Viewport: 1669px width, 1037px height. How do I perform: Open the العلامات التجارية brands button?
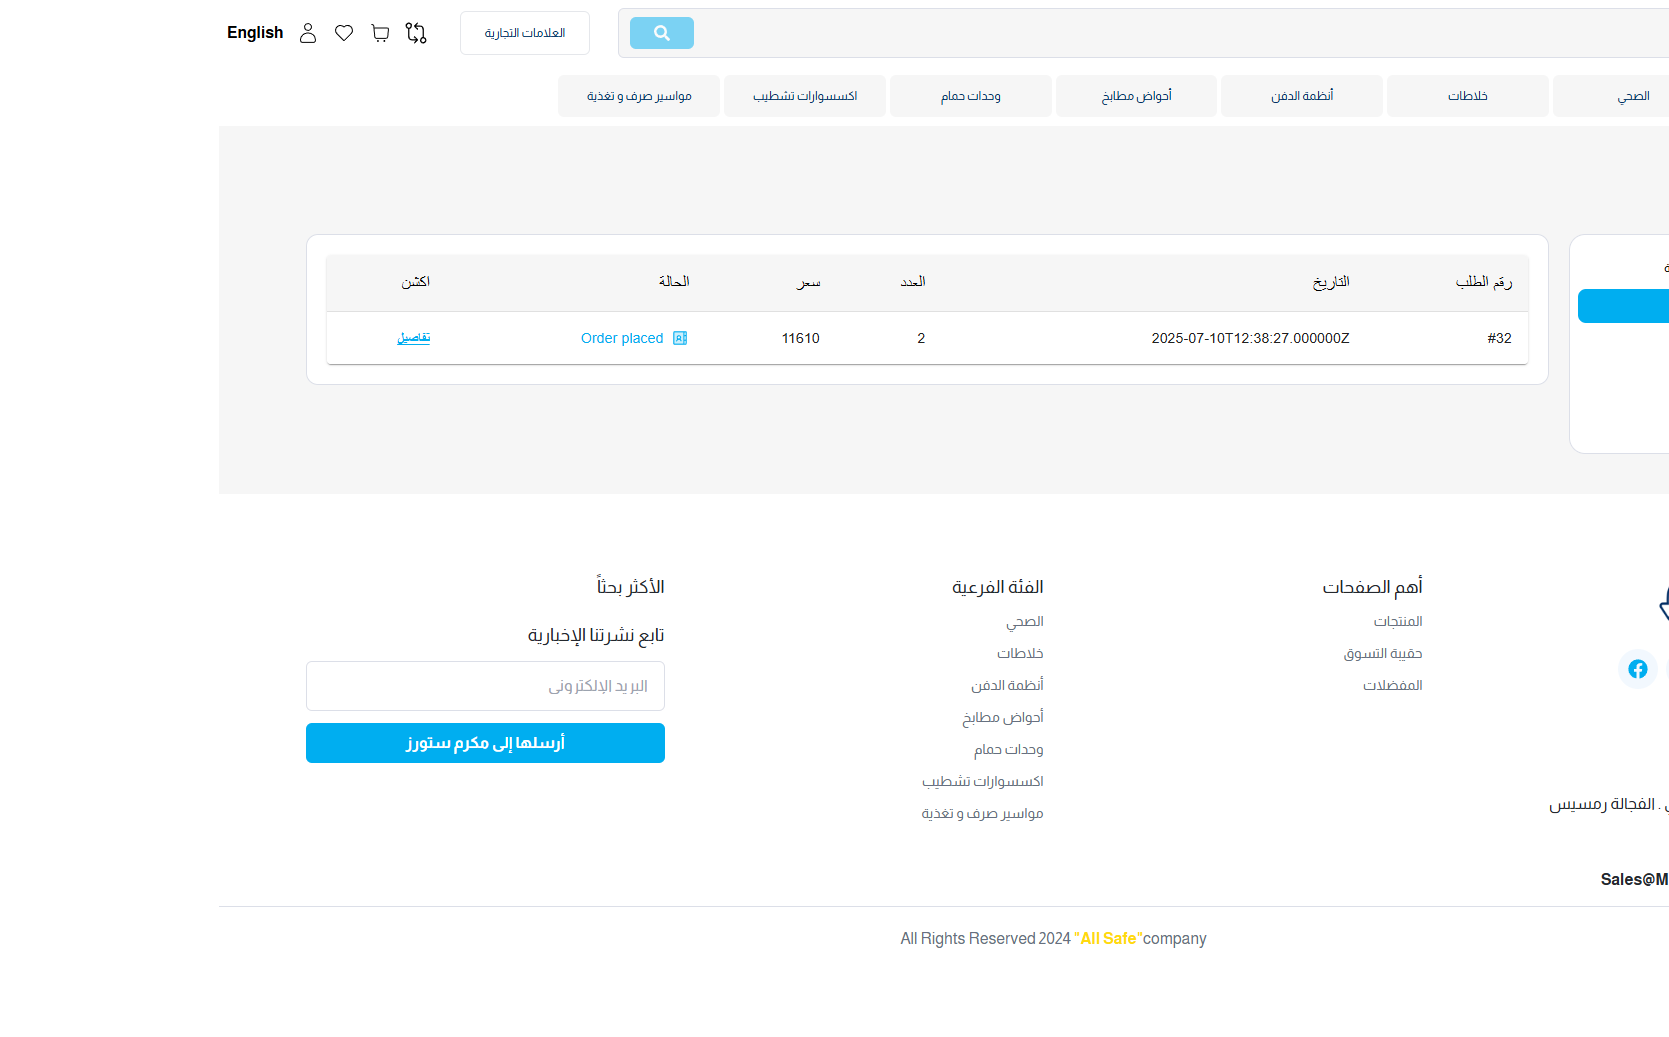[525, 33]
